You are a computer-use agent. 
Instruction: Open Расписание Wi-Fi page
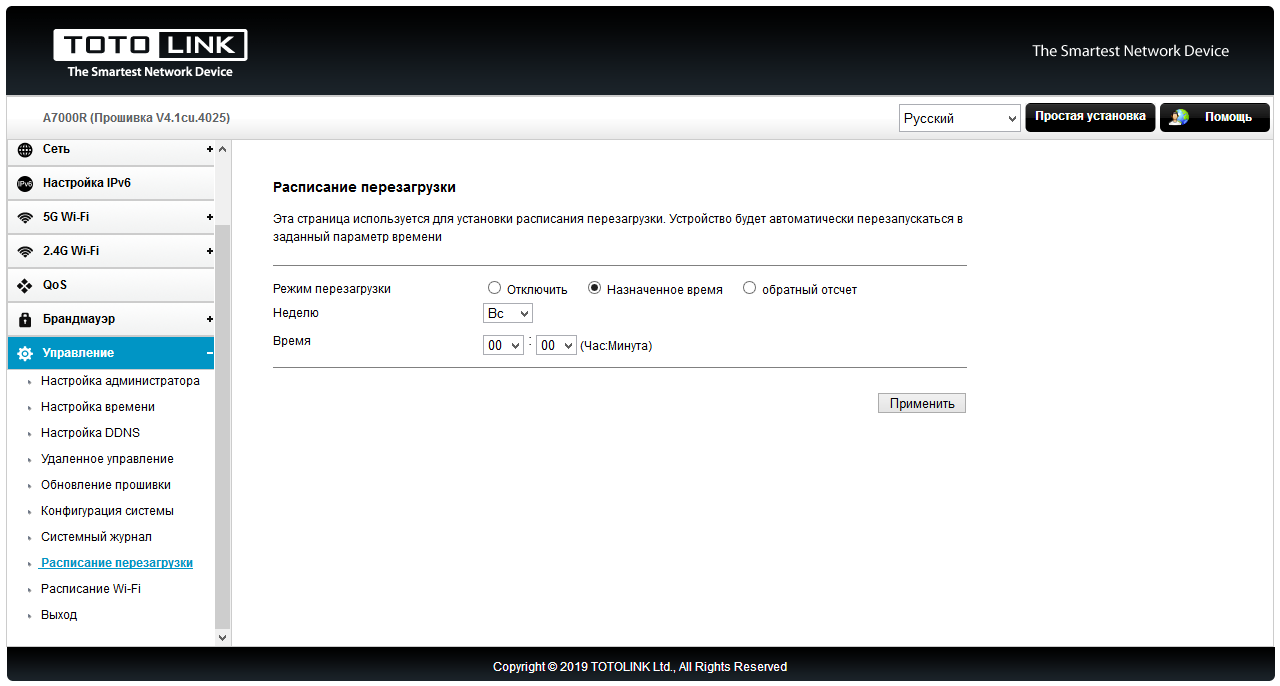pyautogui.click(x=91, y=589)
